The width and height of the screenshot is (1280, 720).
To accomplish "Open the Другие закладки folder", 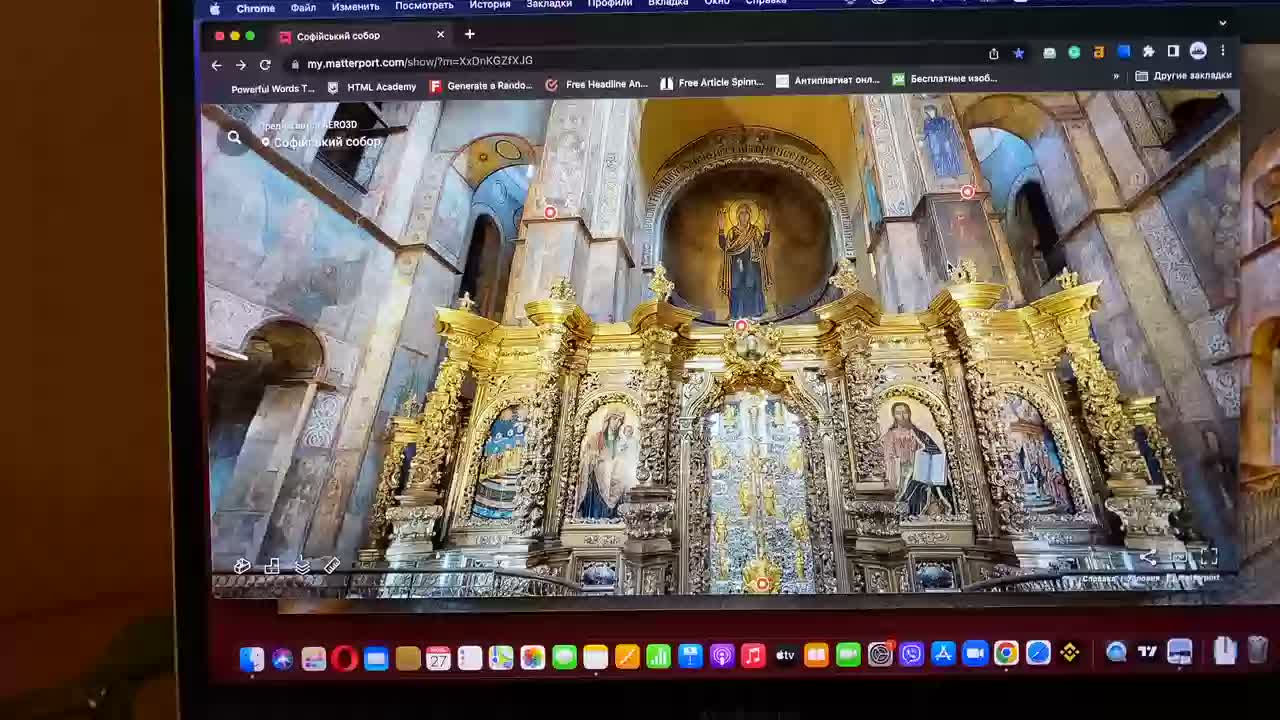I will coord(1184,76).
